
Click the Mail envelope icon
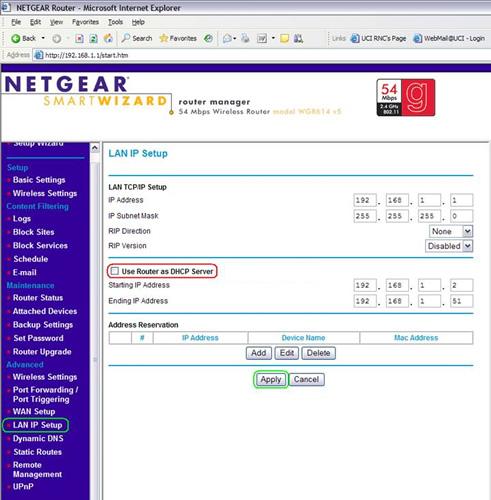(227, 39)
